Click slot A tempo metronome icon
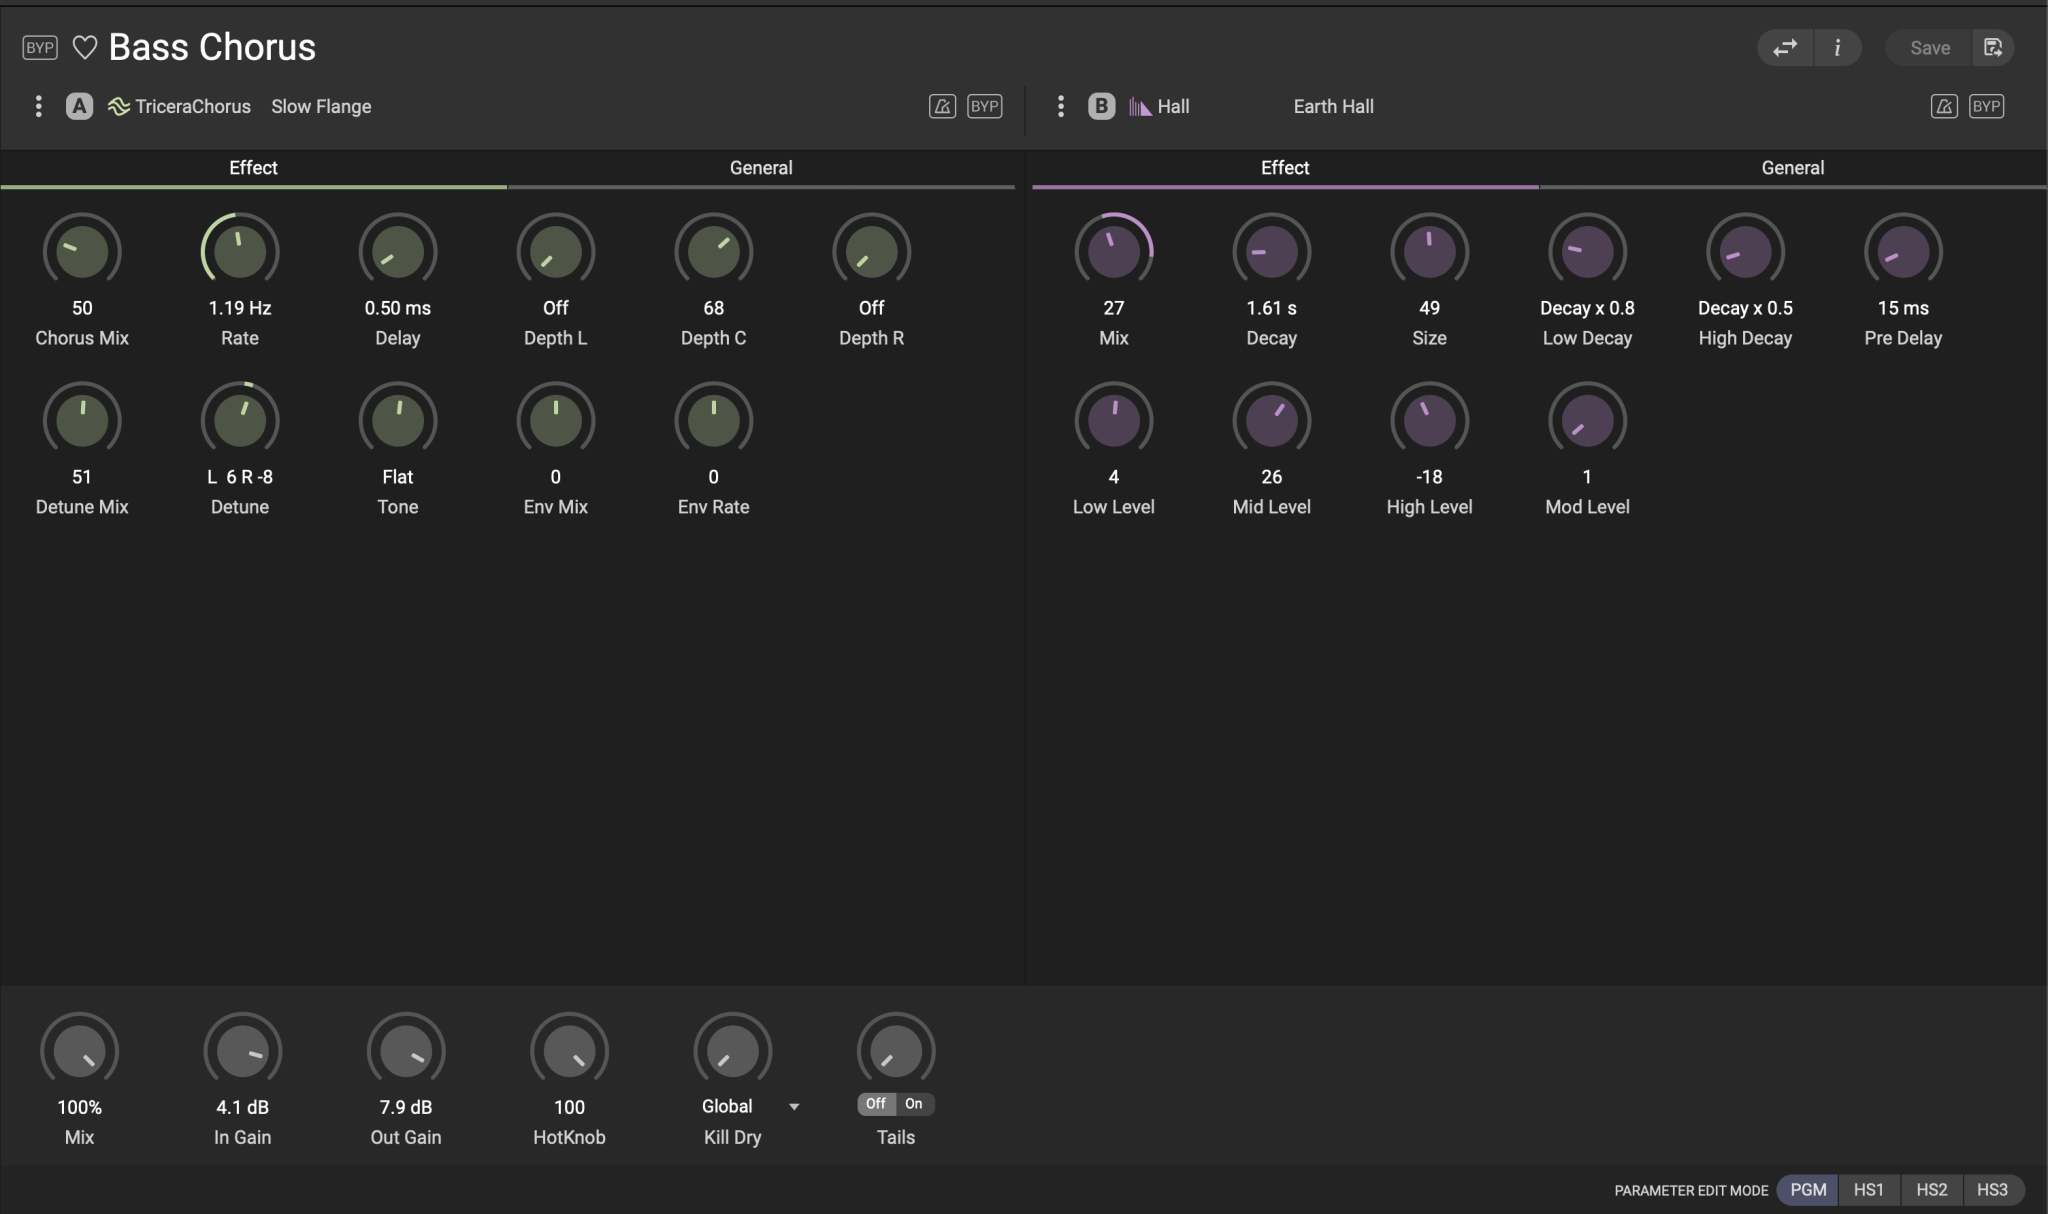 coord(942,106)
